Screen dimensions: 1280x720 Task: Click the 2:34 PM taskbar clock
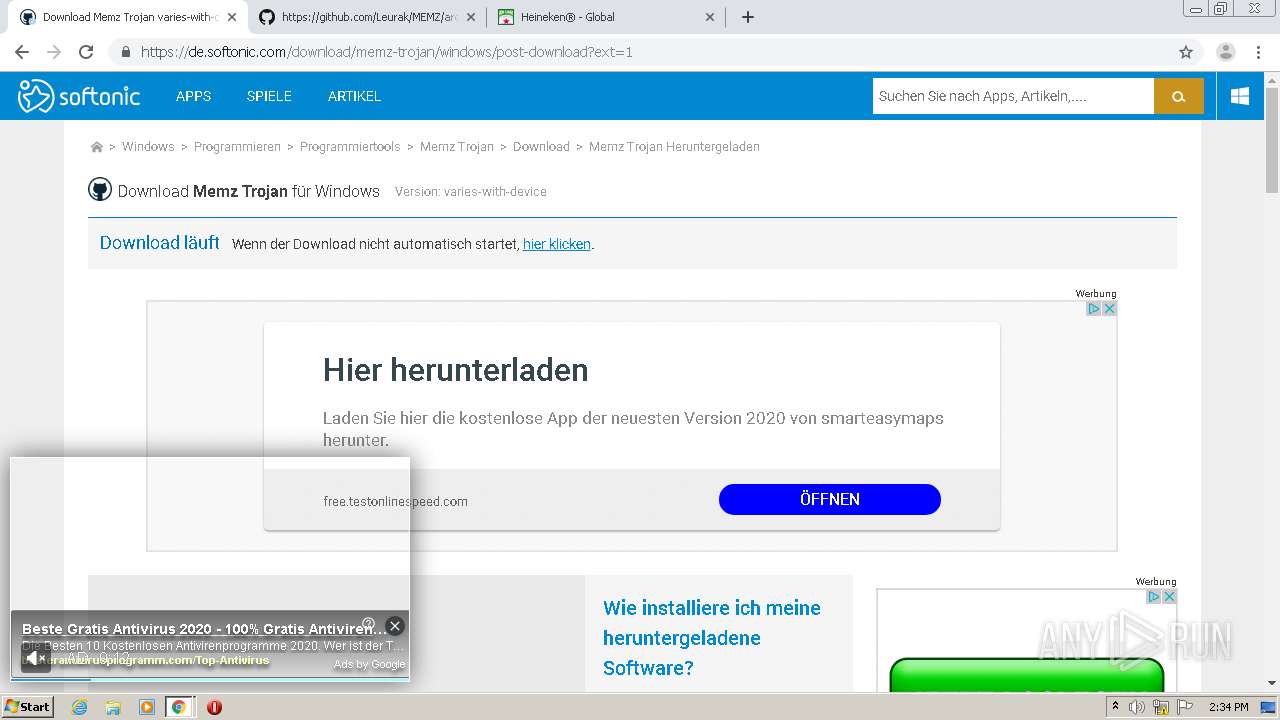pyautogui.click(x=1228, y=707)
